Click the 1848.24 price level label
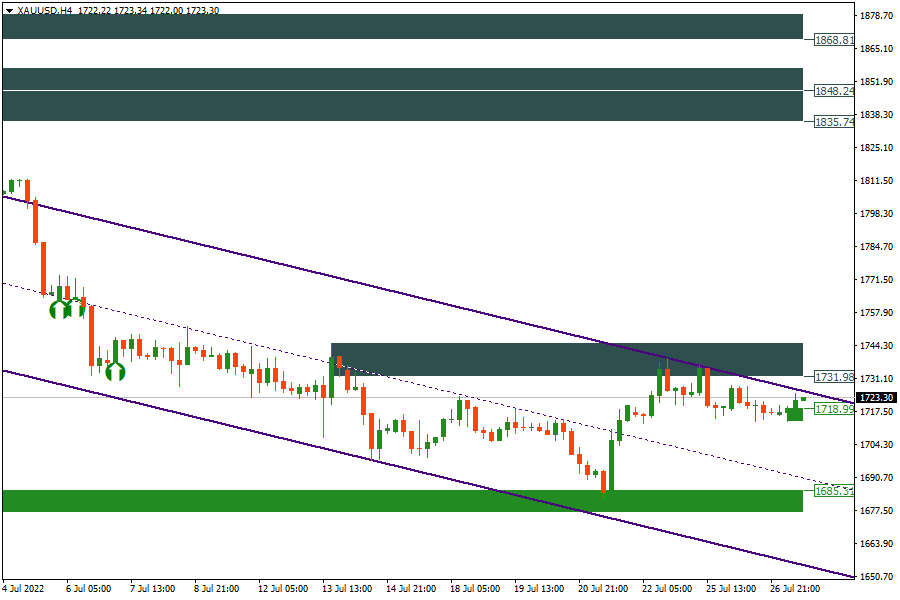 coord(834,91)
